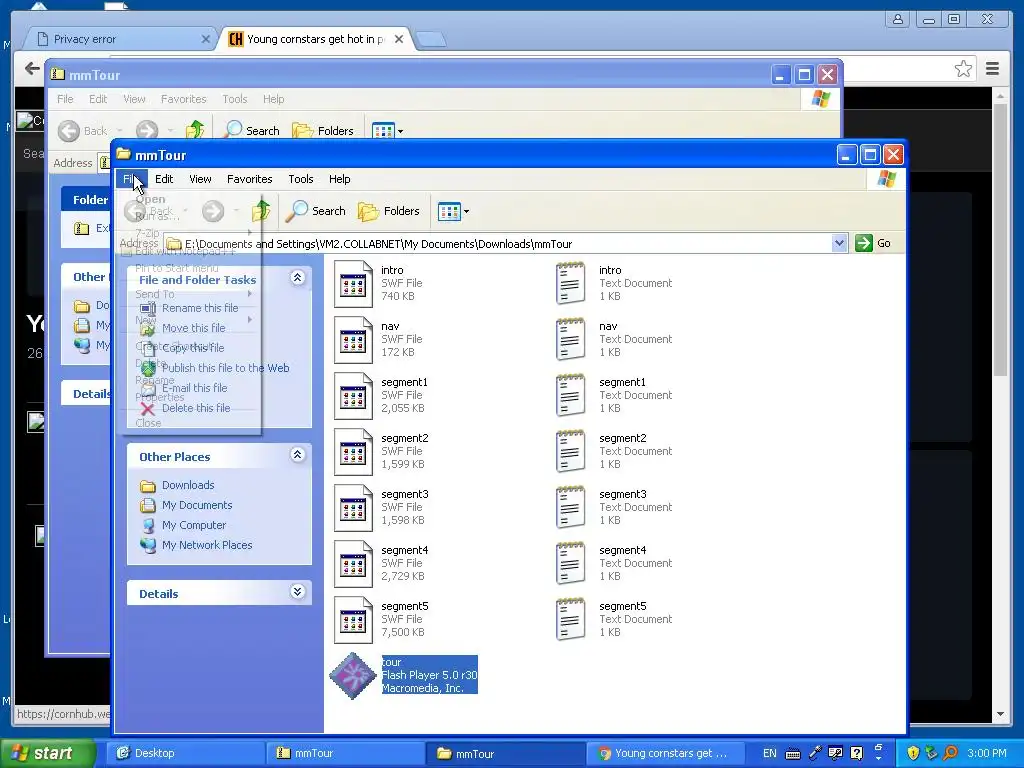This screenshot has width=1024, height=768.
Task: Switch to Desktop taskbar button
Action: (186, 754)
